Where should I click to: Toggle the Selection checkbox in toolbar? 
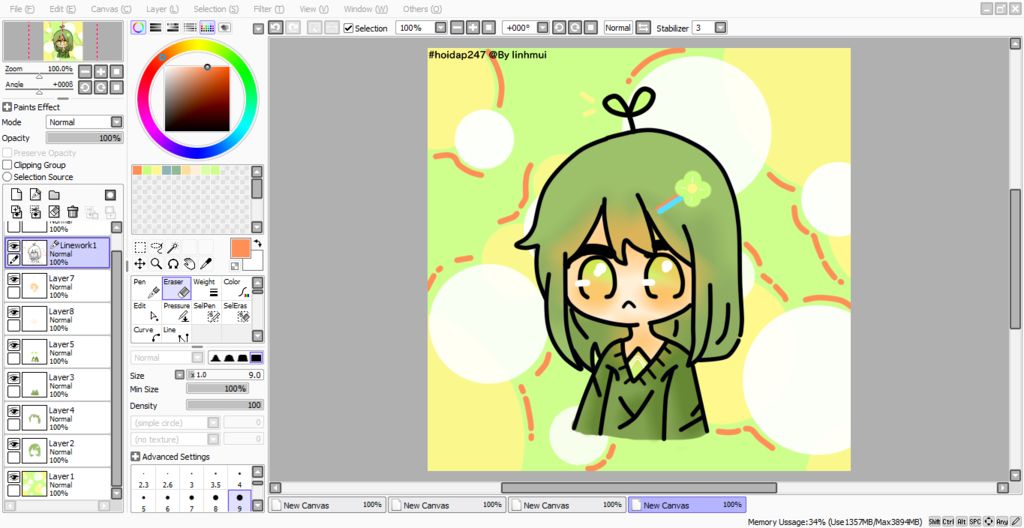click(348, 28)
